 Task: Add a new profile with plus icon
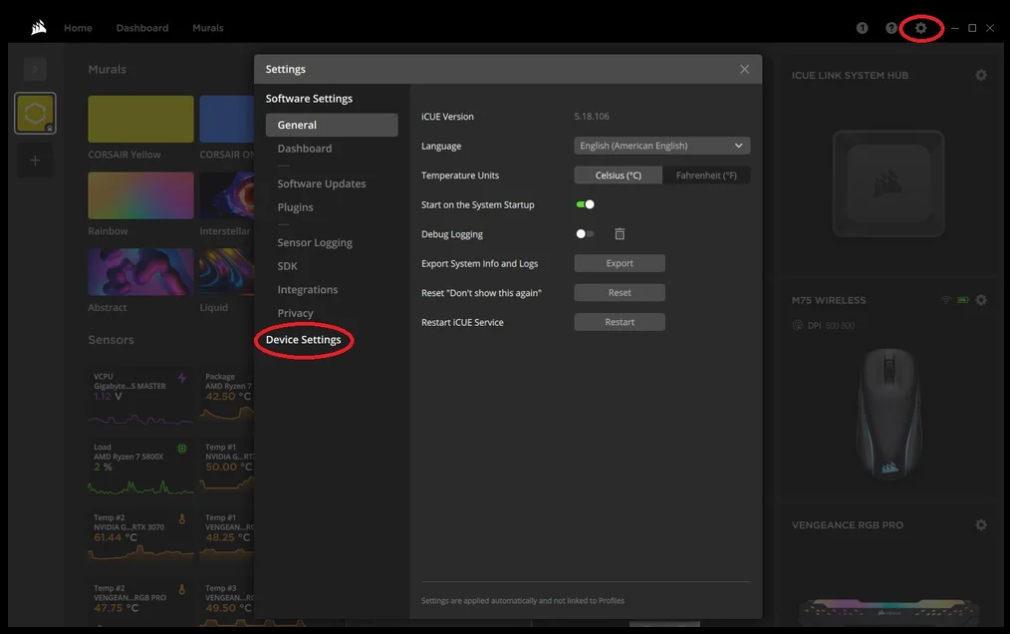[x=35, y=160]
